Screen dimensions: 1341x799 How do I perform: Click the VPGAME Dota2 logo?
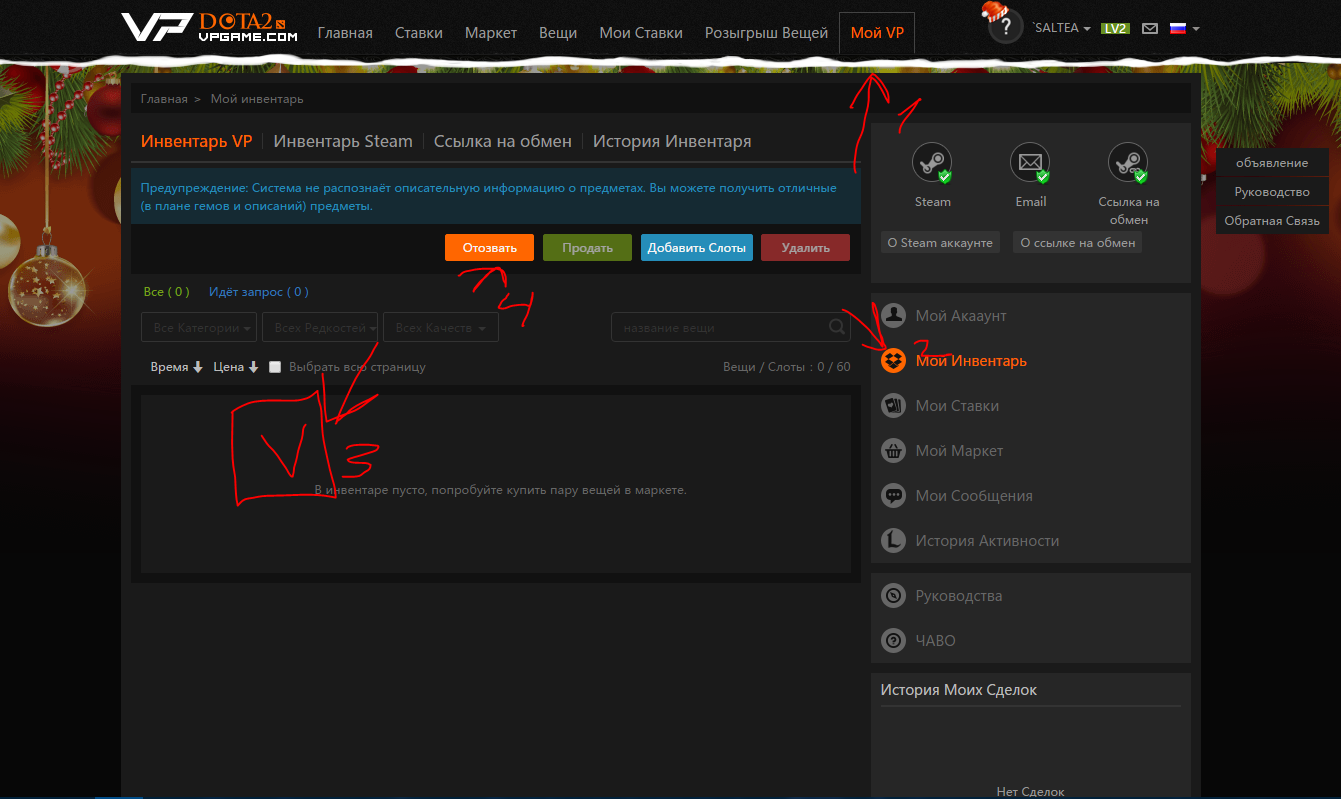coord(210,29)
